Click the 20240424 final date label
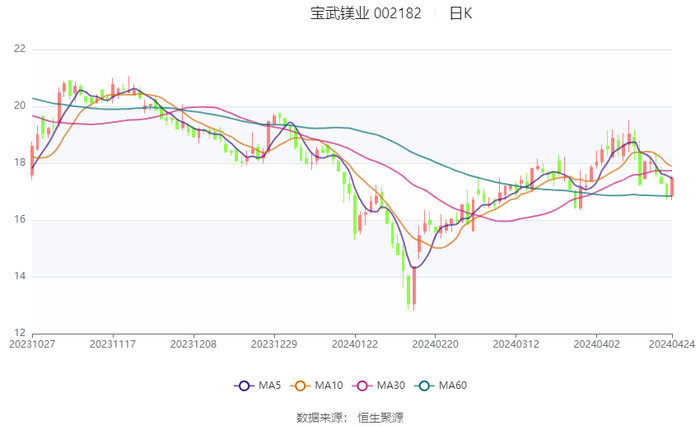Screen dimensions: 700x426 point(671,342)
